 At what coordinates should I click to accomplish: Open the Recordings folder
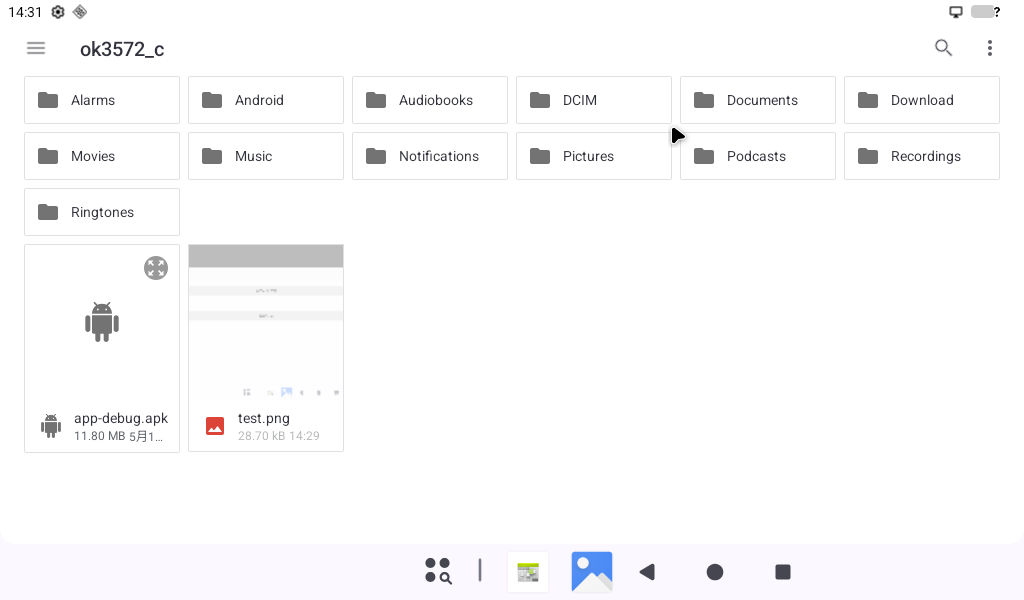coord(921,156)
